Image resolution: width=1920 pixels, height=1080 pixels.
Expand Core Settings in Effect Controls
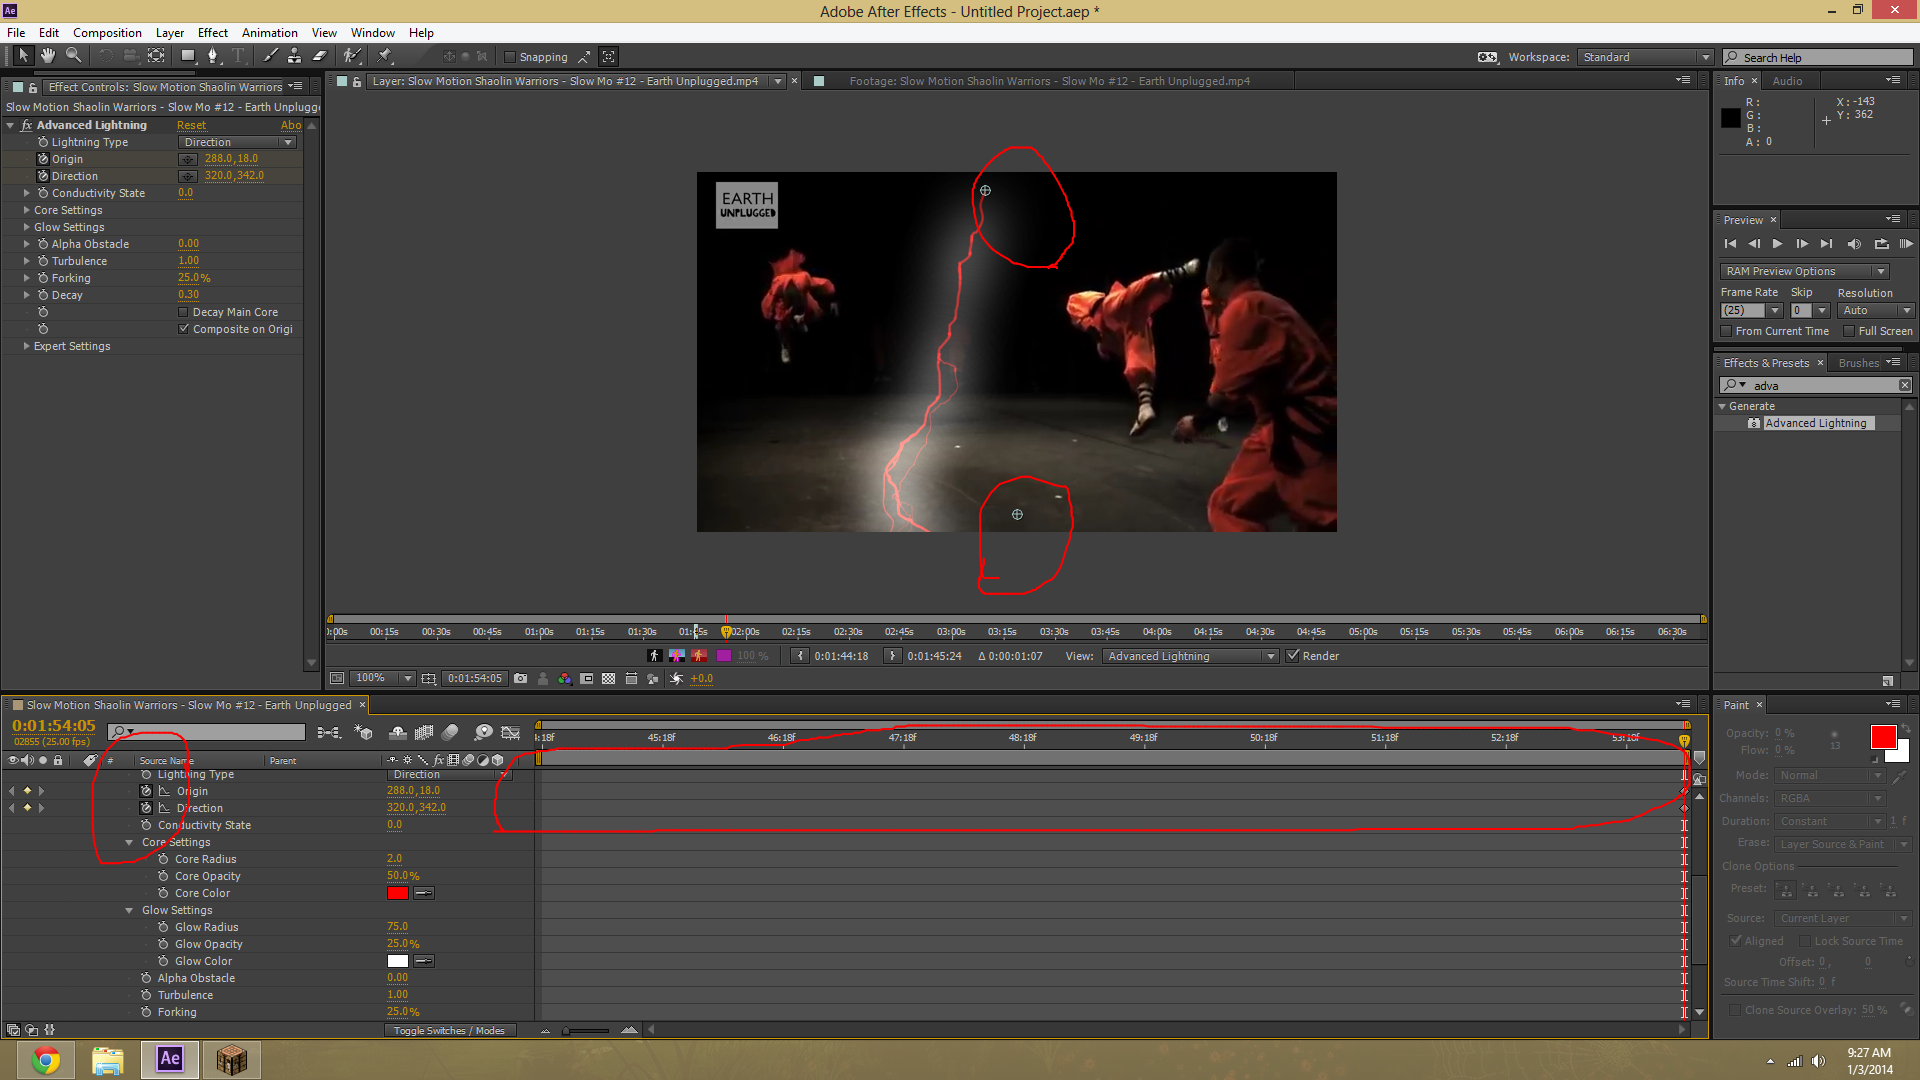26,210
